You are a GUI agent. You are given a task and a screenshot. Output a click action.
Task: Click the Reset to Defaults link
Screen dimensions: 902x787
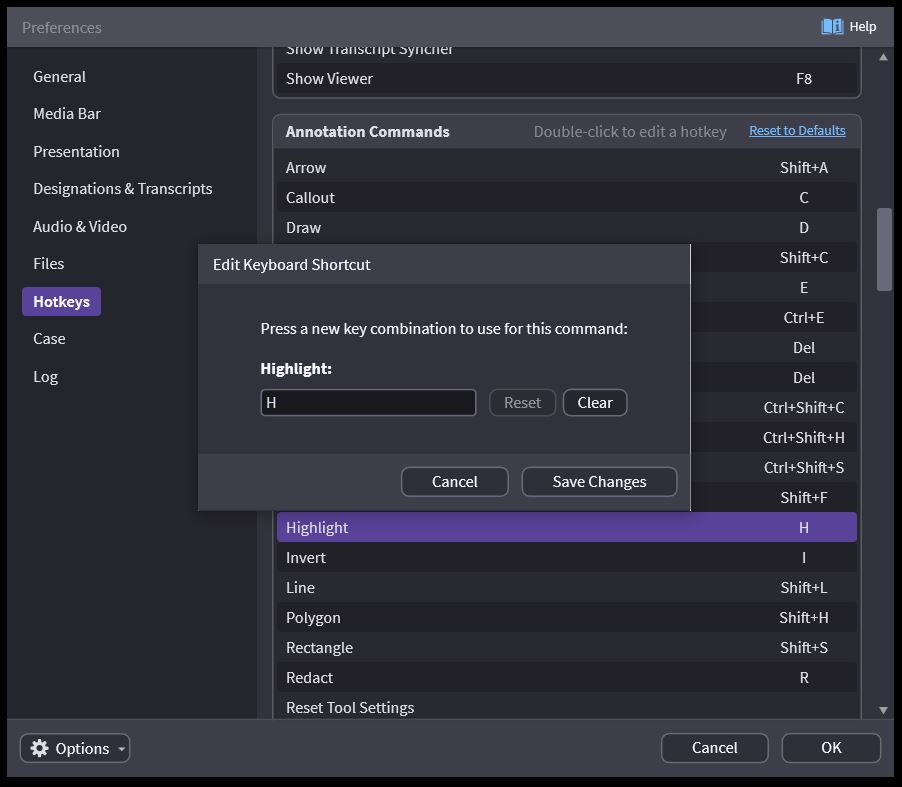click(x=797, y=131)
